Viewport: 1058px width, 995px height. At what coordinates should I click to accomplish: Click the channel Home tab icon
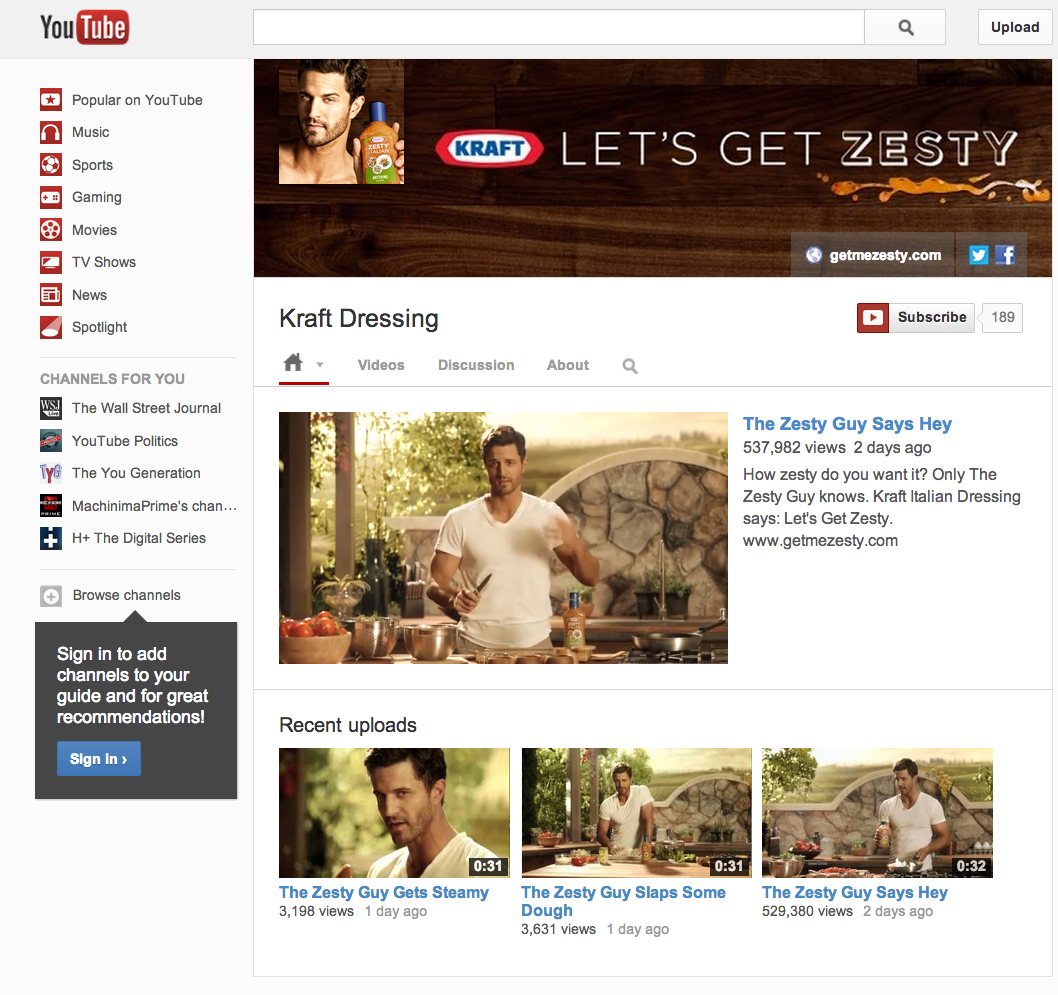tap(293, 363)
